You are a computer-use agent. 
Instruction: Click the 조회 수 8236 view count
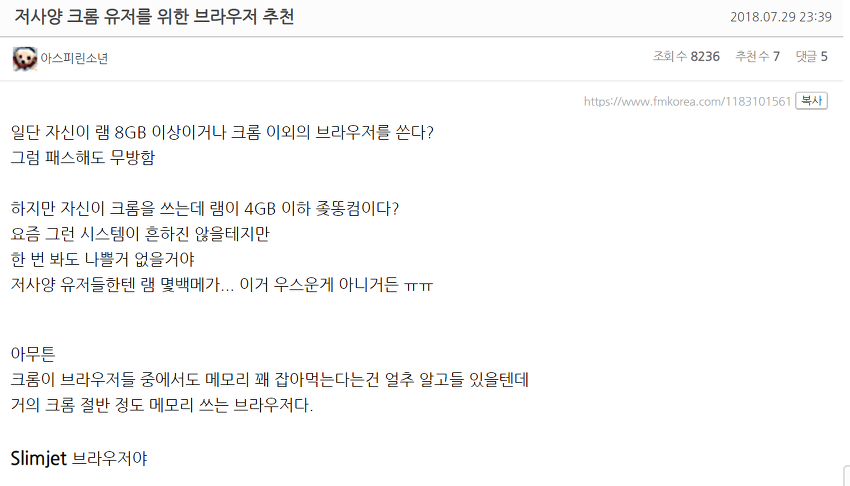click(686, 56)
